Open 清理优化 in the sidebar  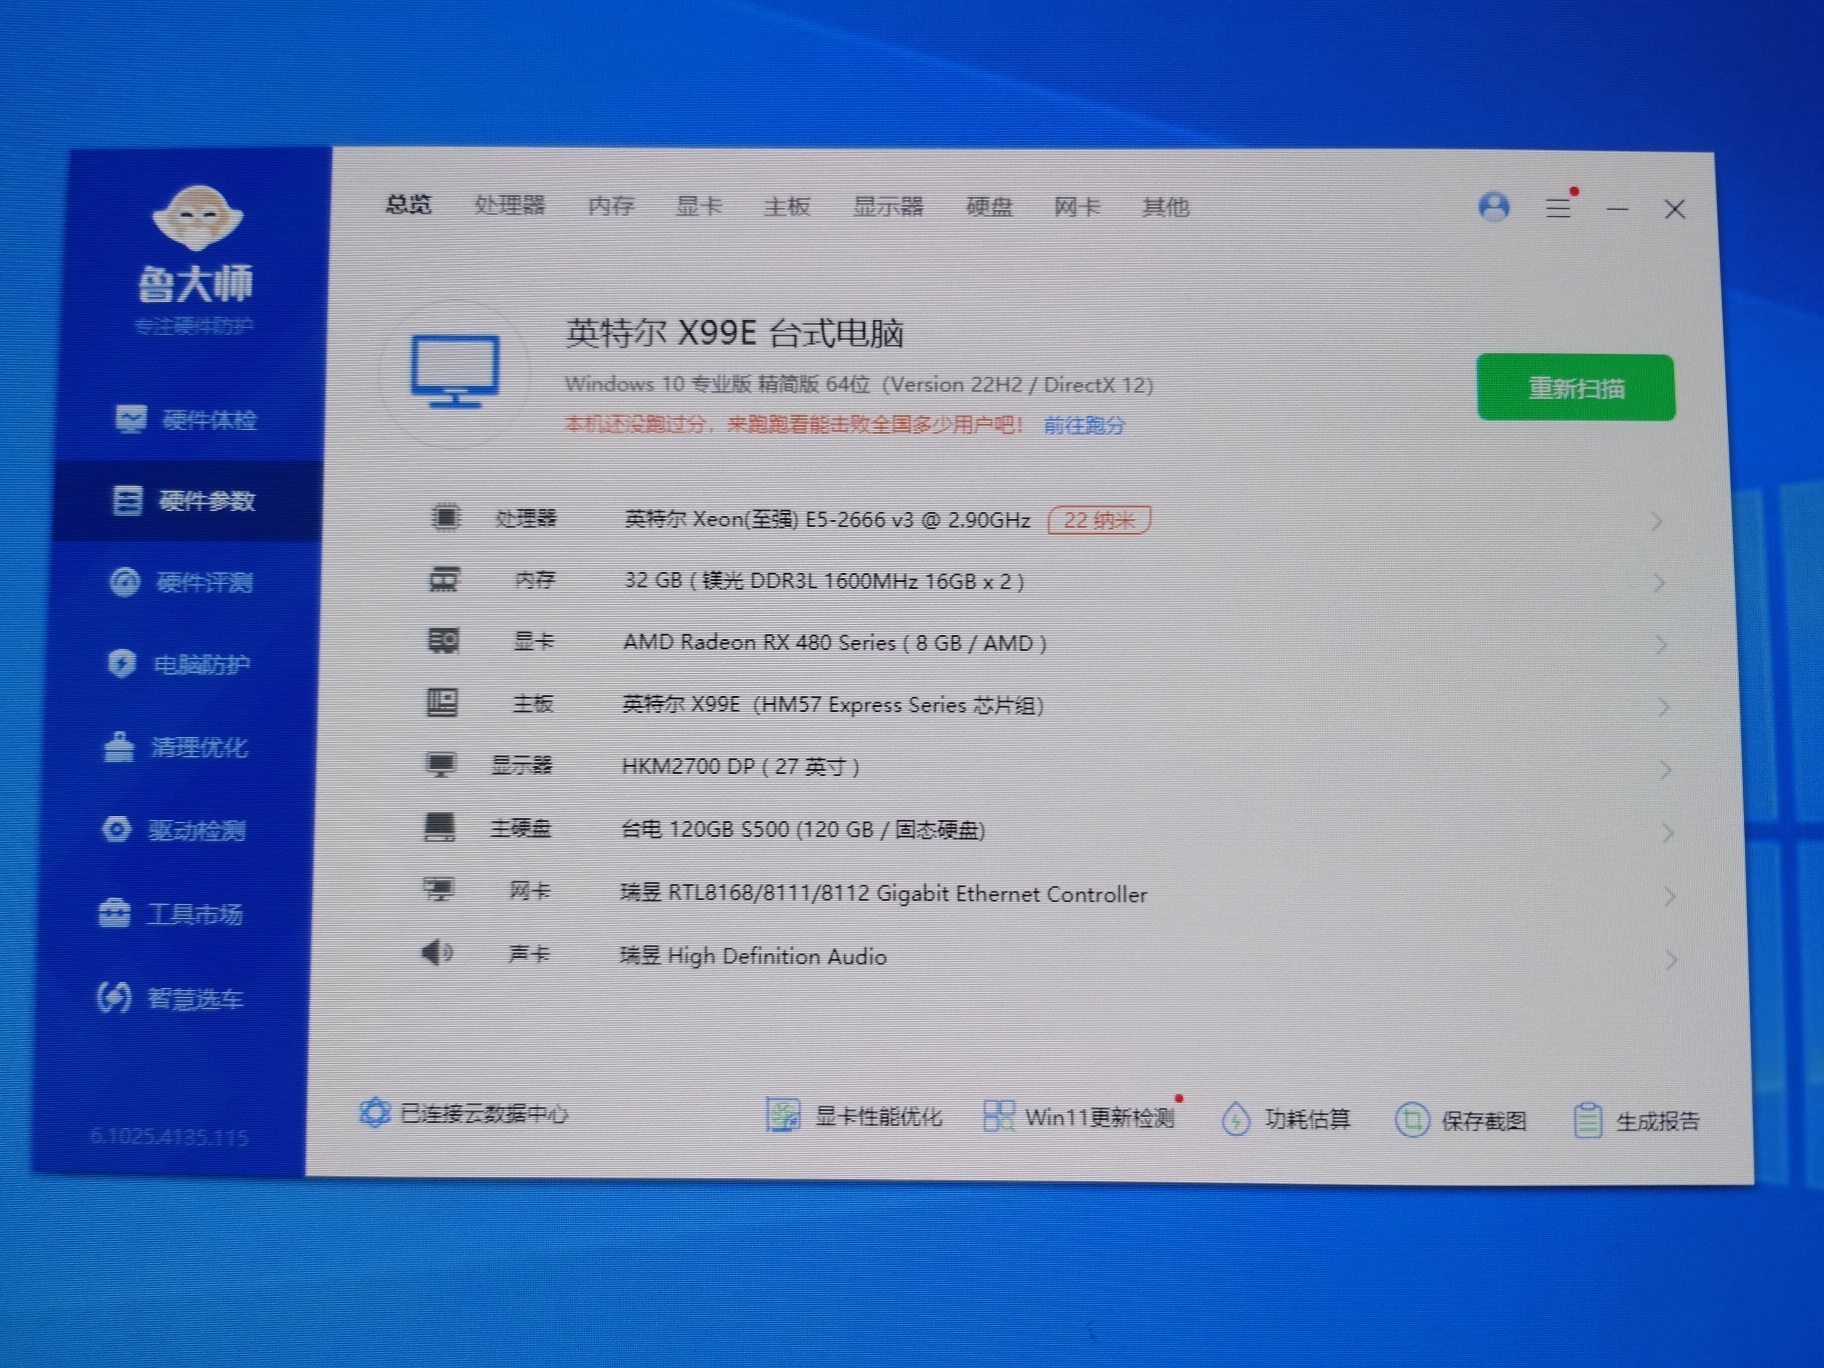(177, 747)
